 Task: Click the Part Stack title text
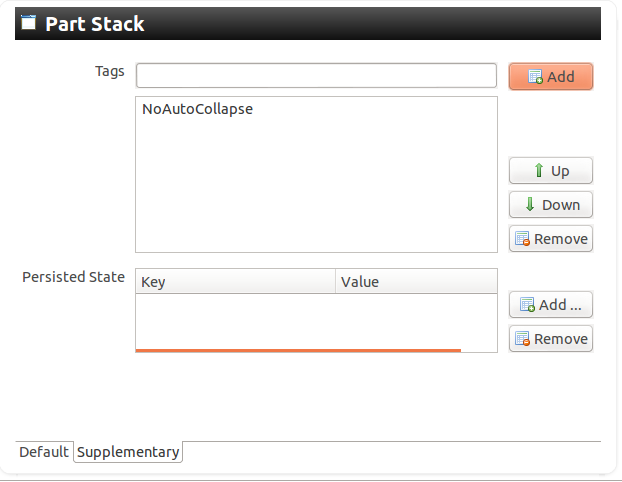[95, 24]
